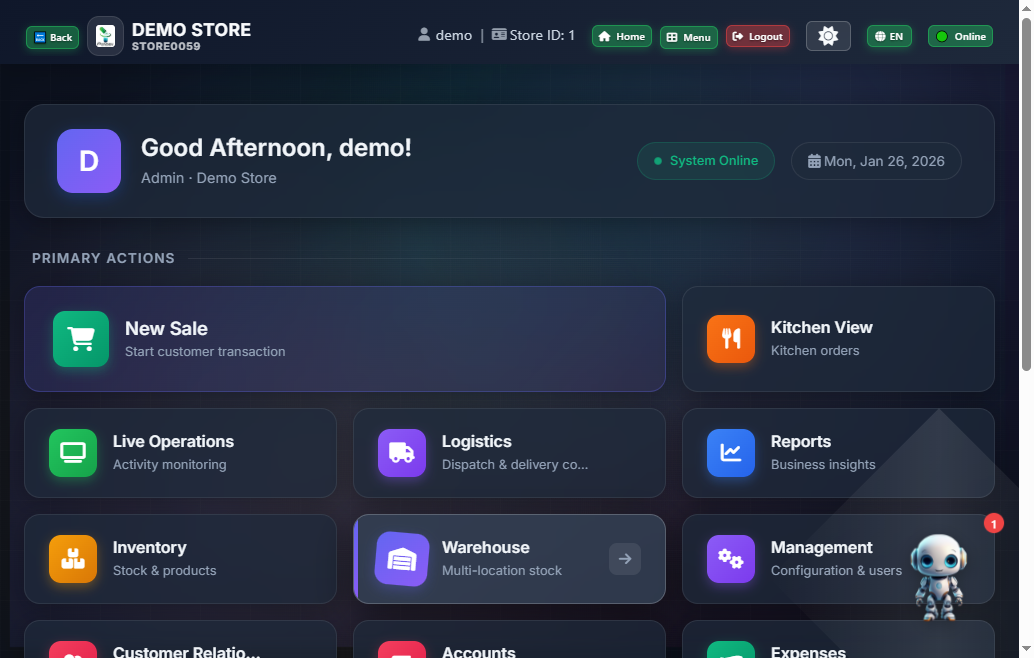Open the Accounts card
1034x658 pixels.
click(509, 639)
